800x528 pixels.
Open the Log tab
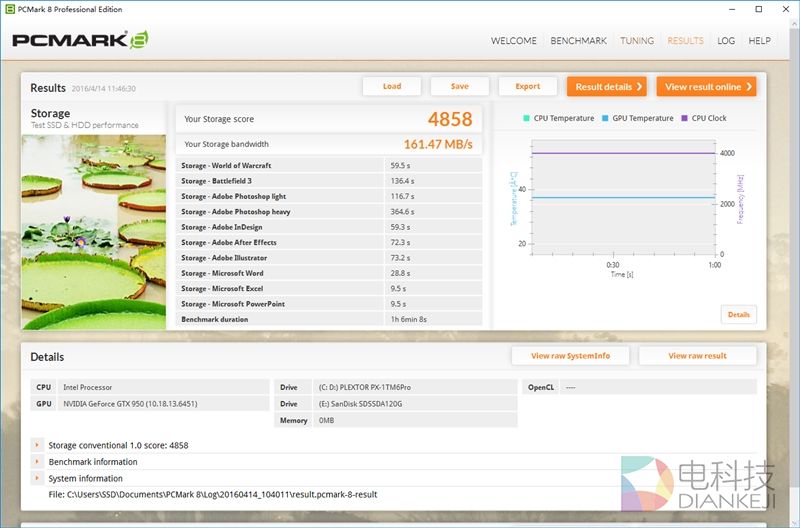point(726,41)
